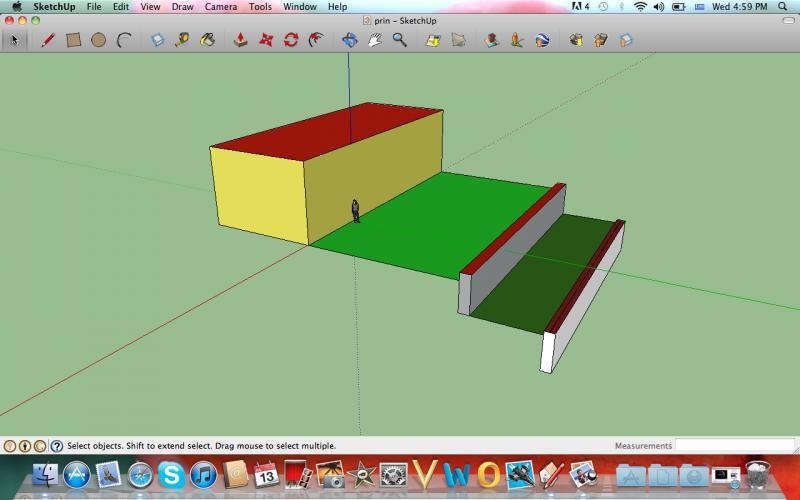Choose the Zoom magnifier tool
800x500 pixels.
(x=399, y=40)
